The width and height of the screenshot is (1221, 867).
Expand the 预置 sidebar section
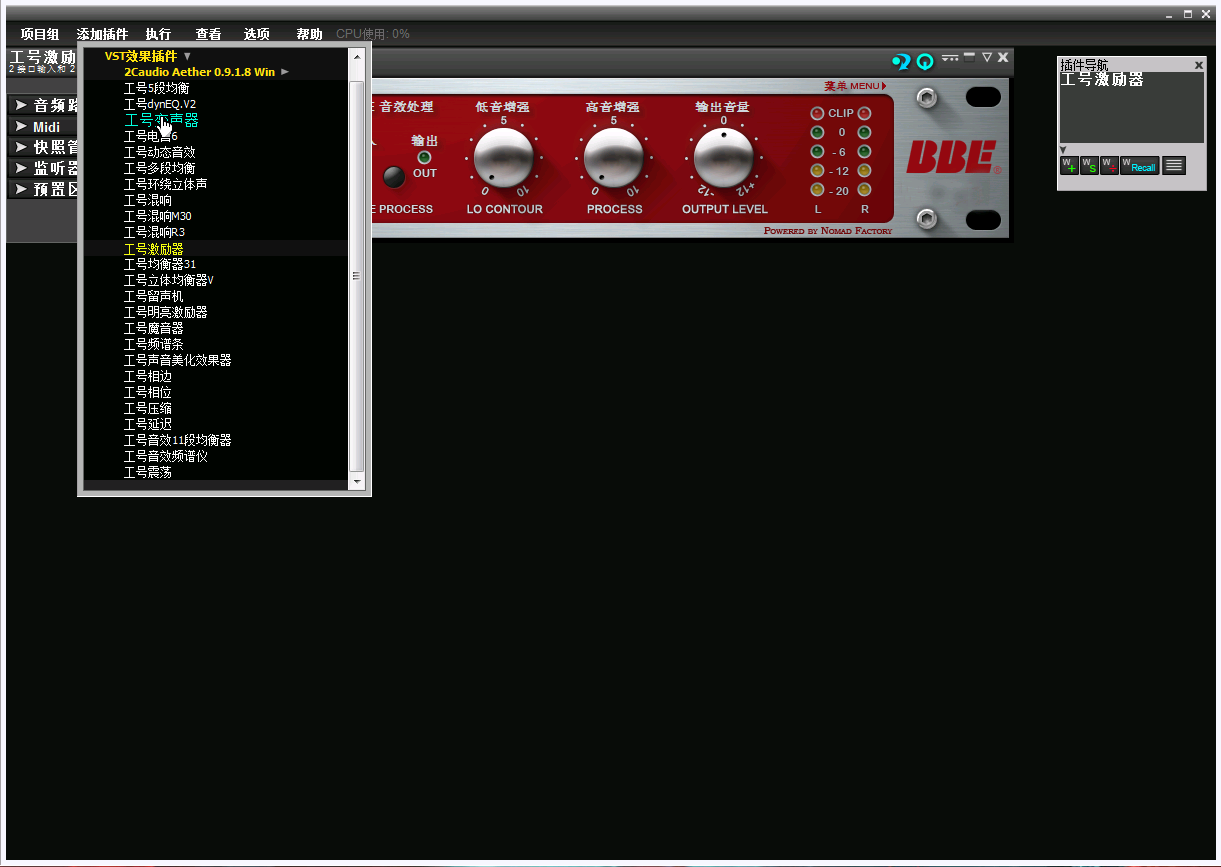(43, 189)
